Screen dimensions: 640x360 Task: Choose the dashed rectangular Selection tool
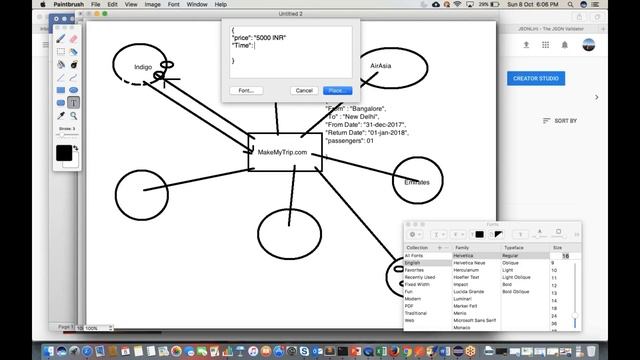click(61, 52)
